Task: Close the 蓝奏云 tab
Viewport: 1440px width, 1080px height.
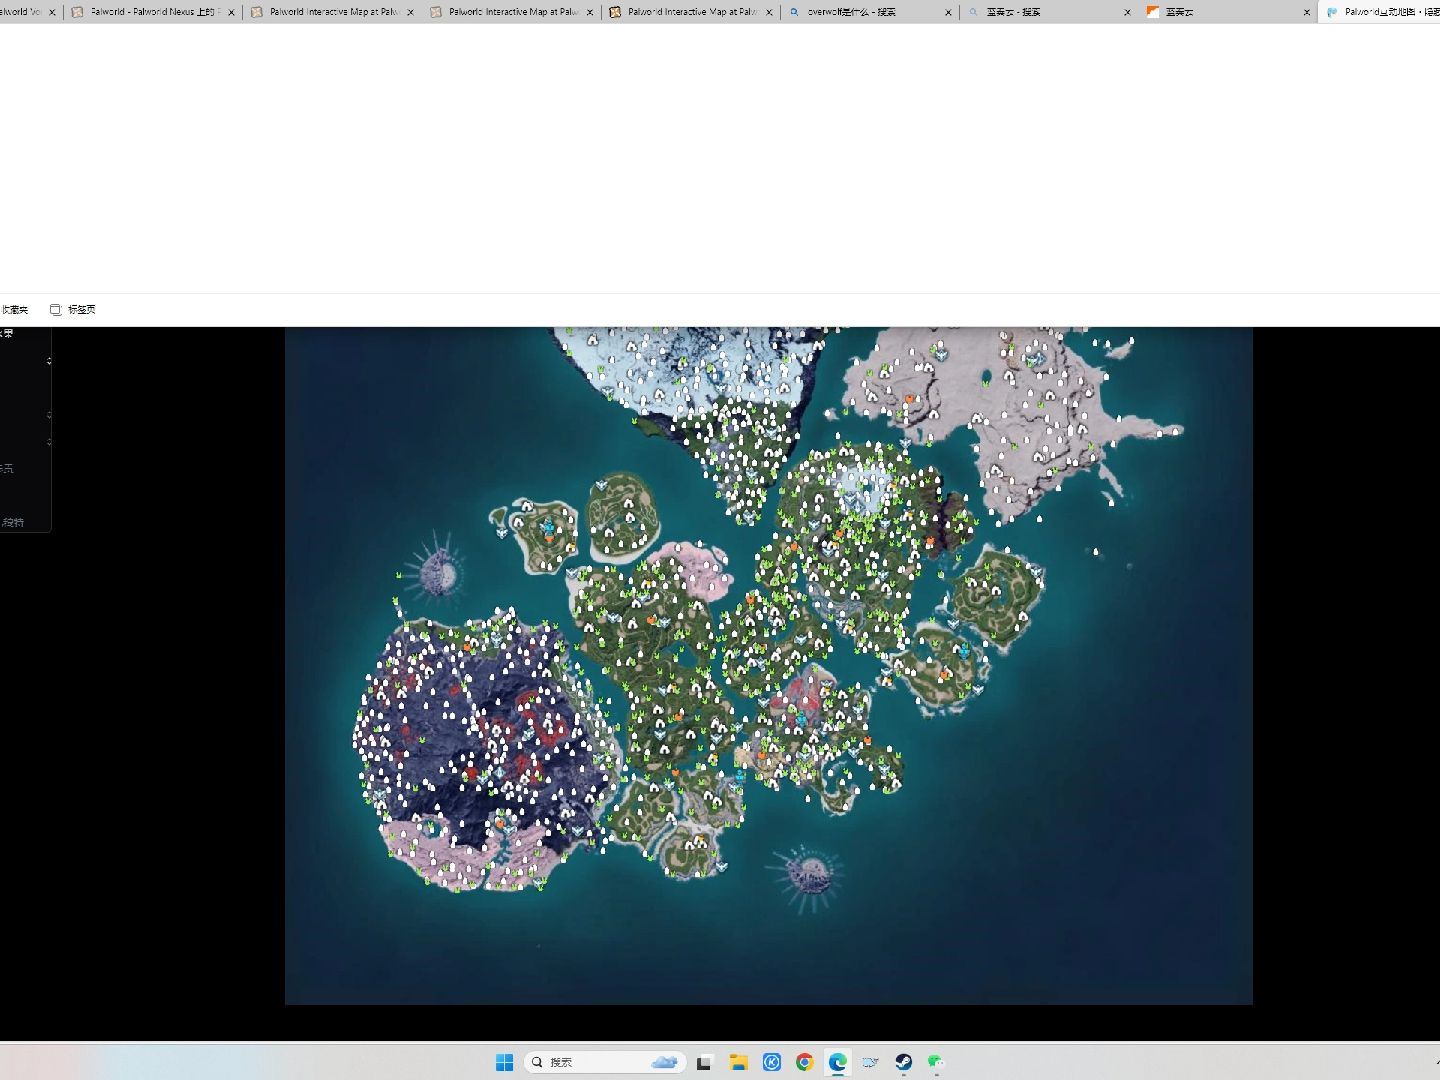Action: click(1306, 12)
